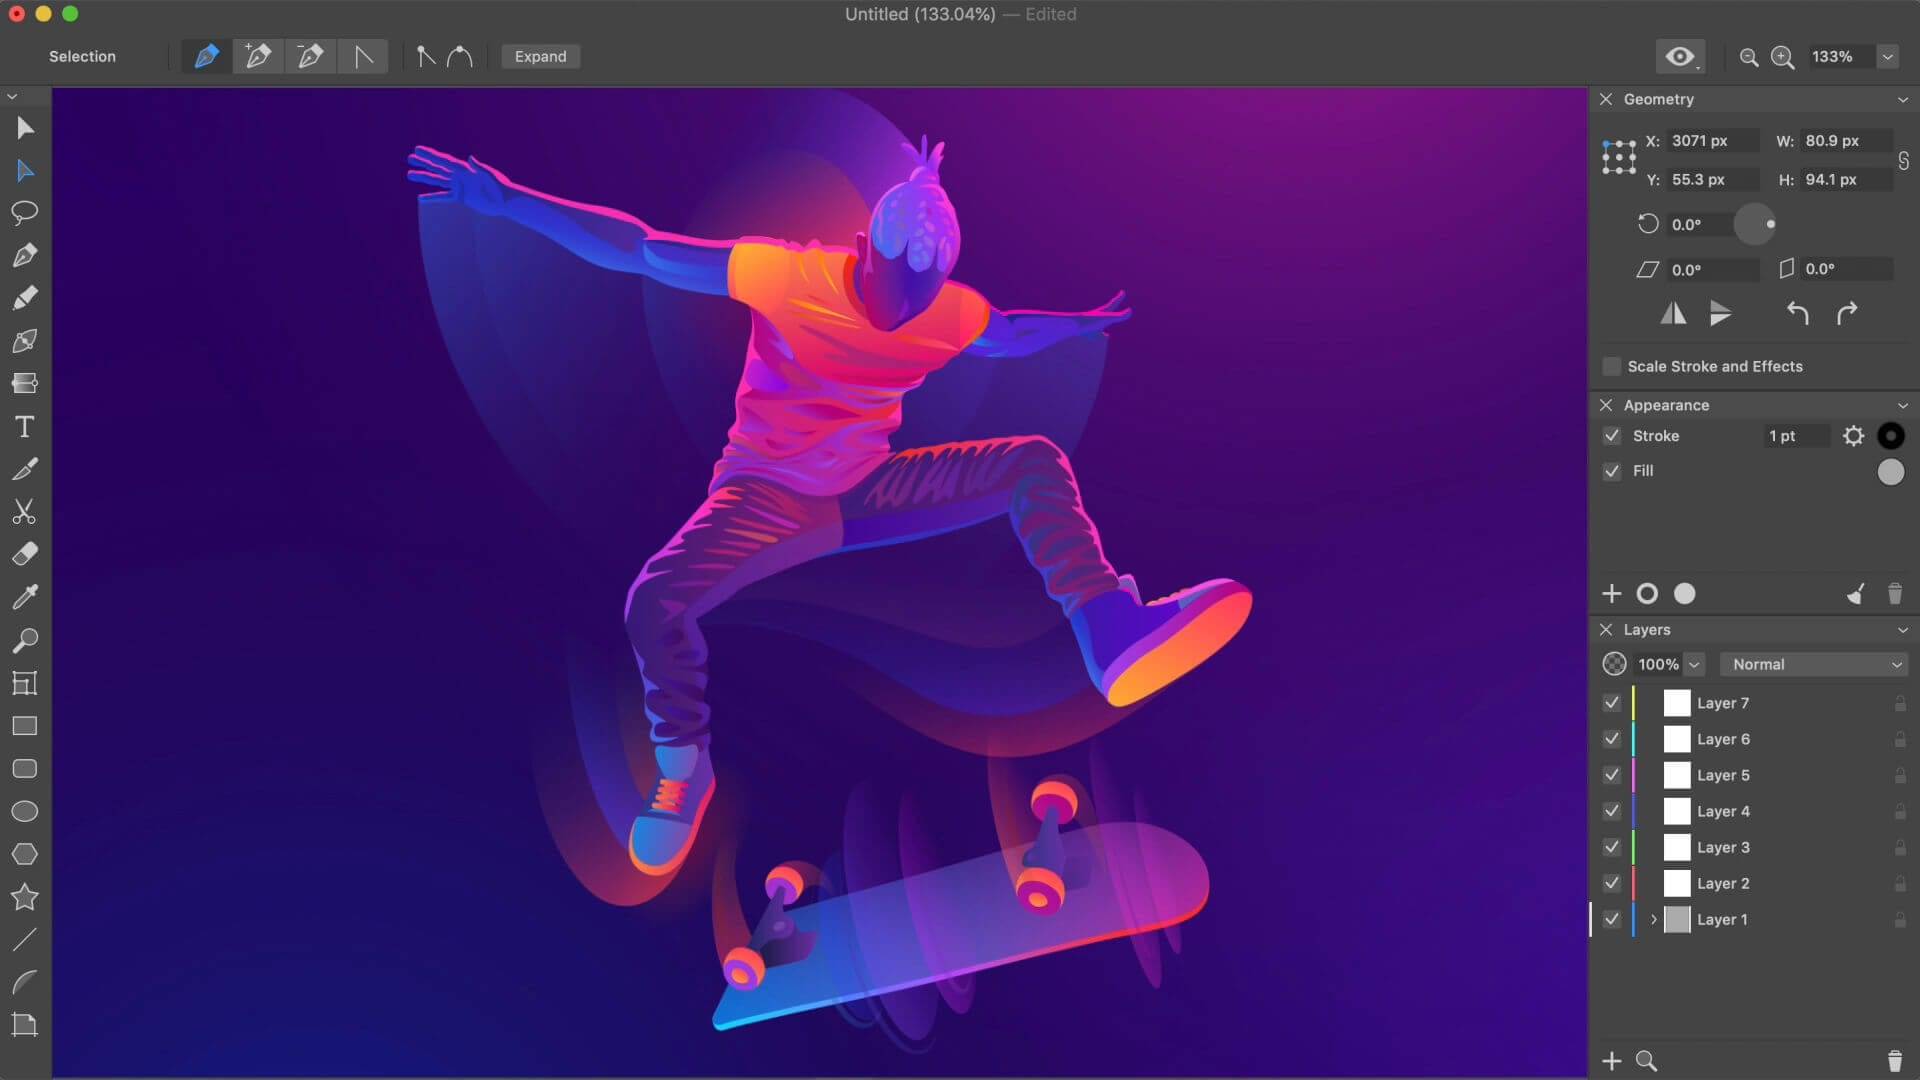1920x1080 pixels.
Task: Select Layer 3 in the Layers list
Action: pos(1722,847)
